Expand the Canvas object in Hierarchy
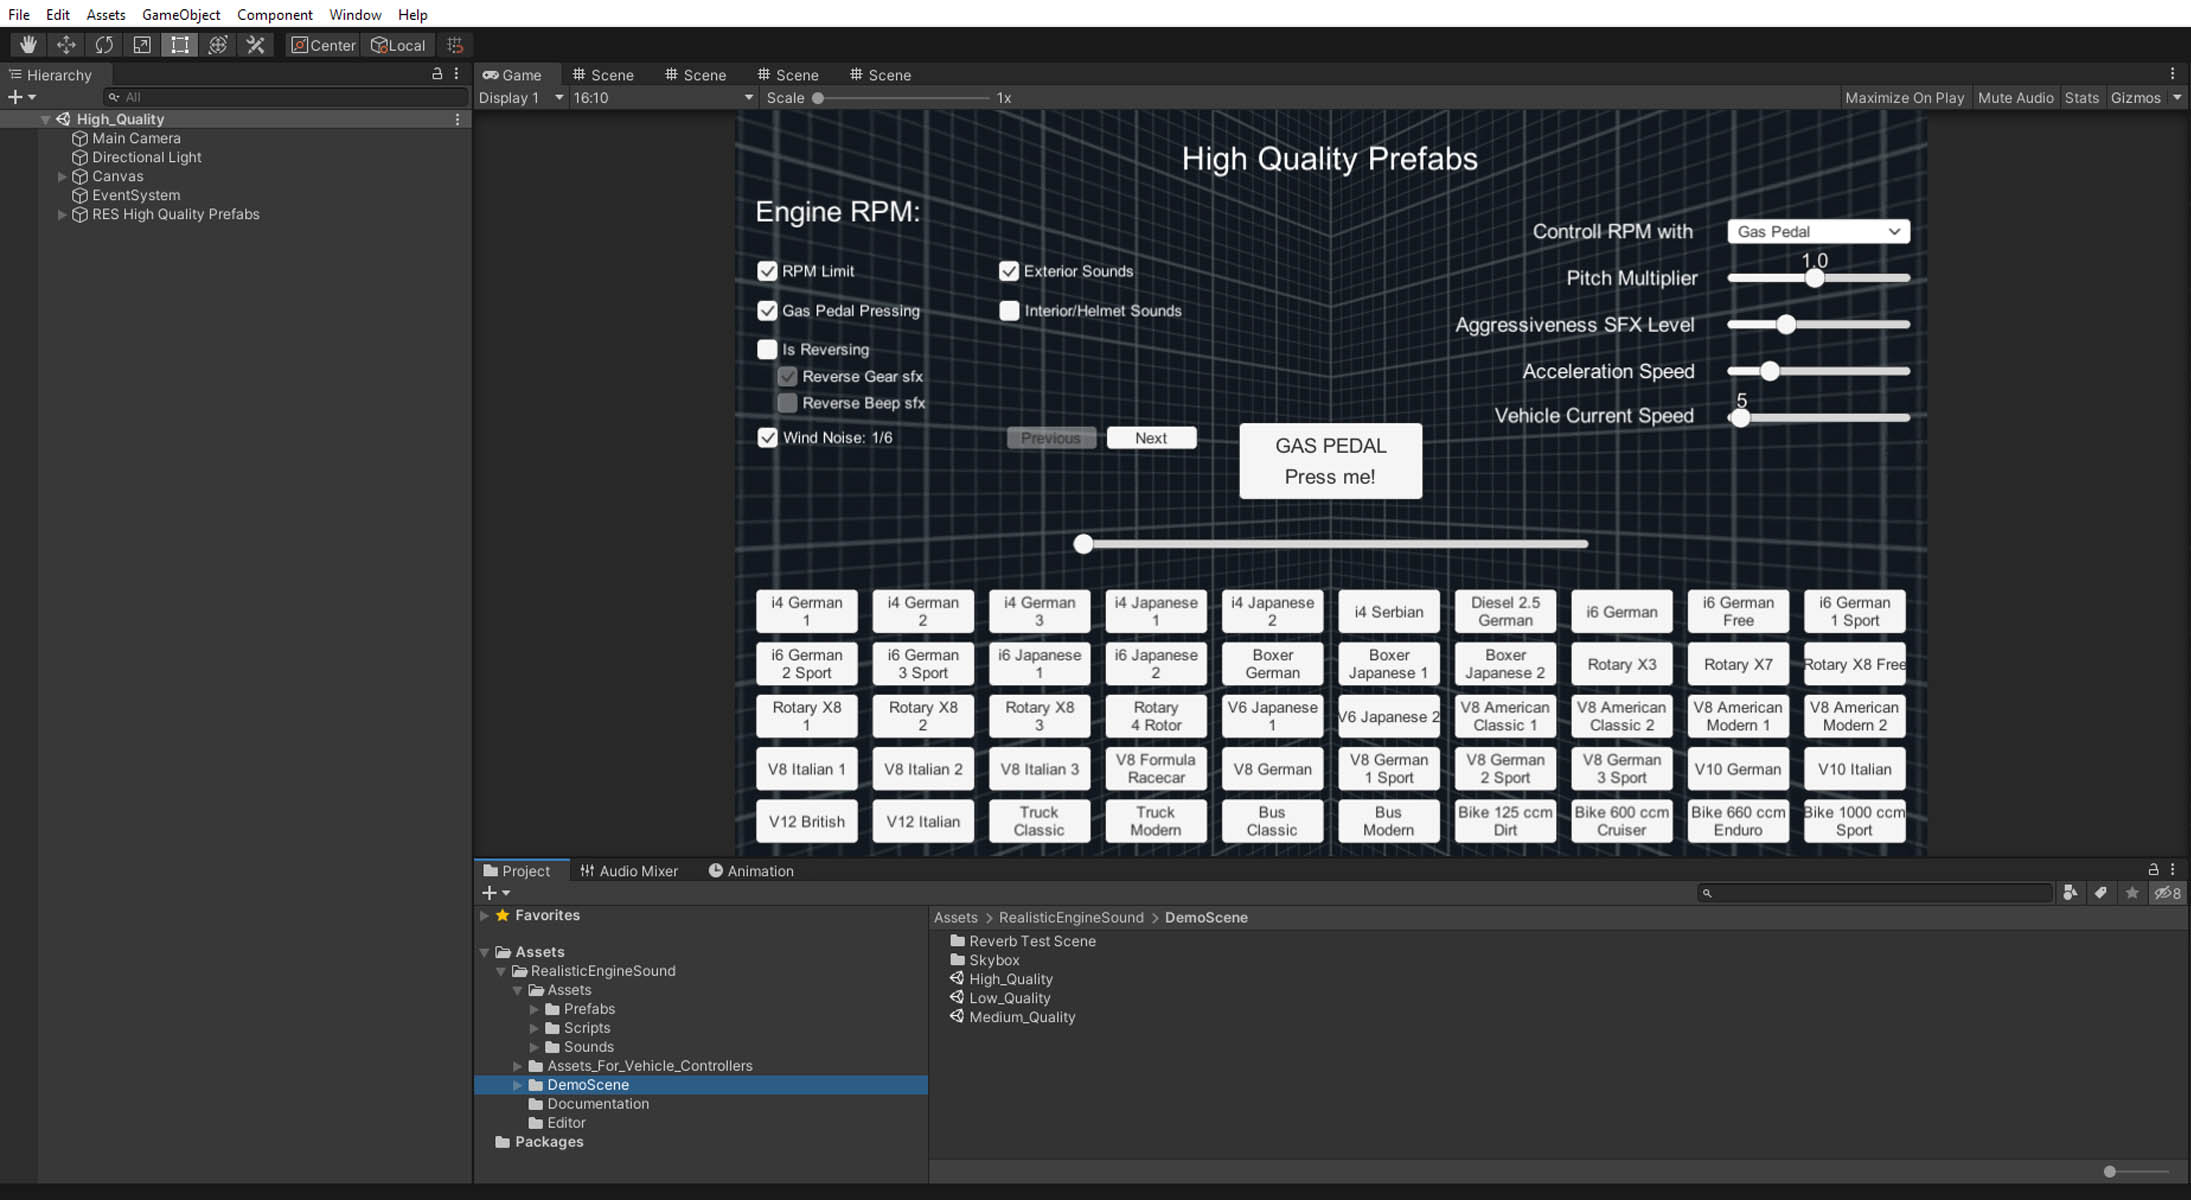Image resolution: width=2191 pixels, height=1200 pixels. tap(62, 176)
